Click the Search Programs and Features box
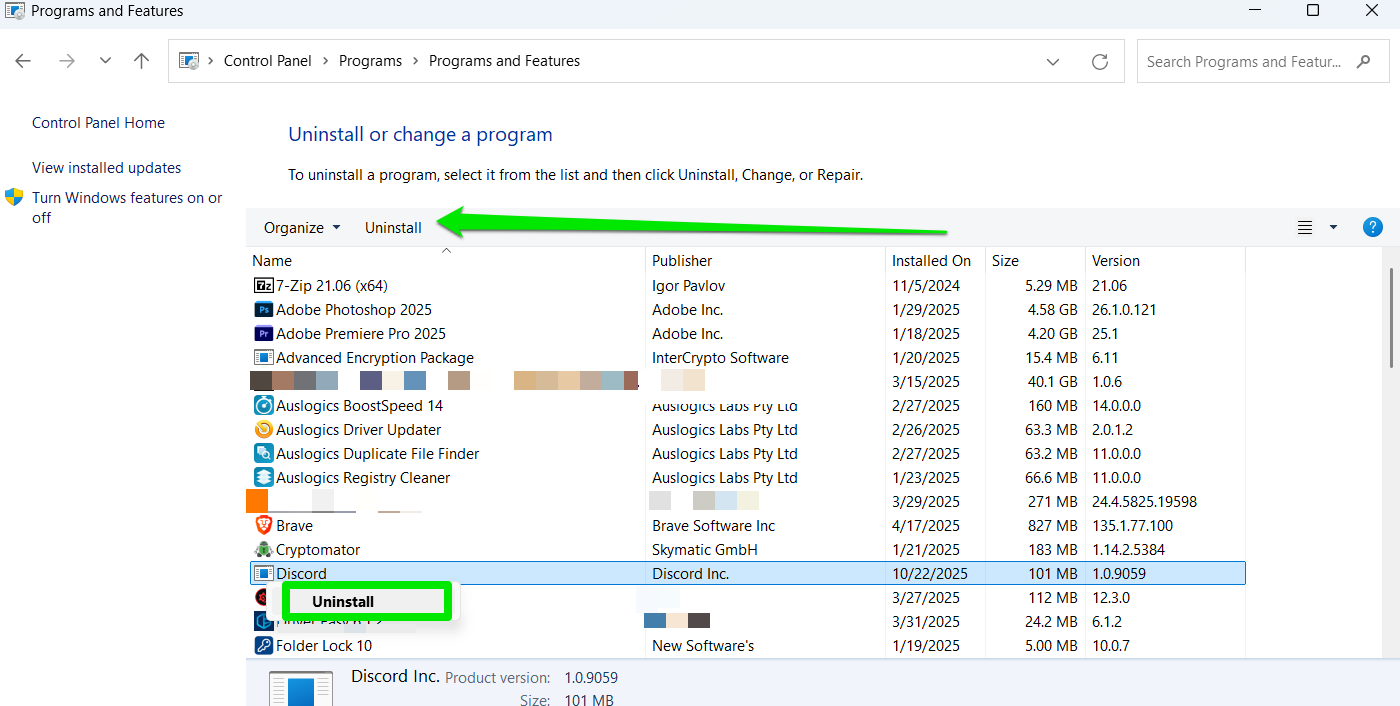The width and height of the screenshot is (1400, 706). point(1245,62)
